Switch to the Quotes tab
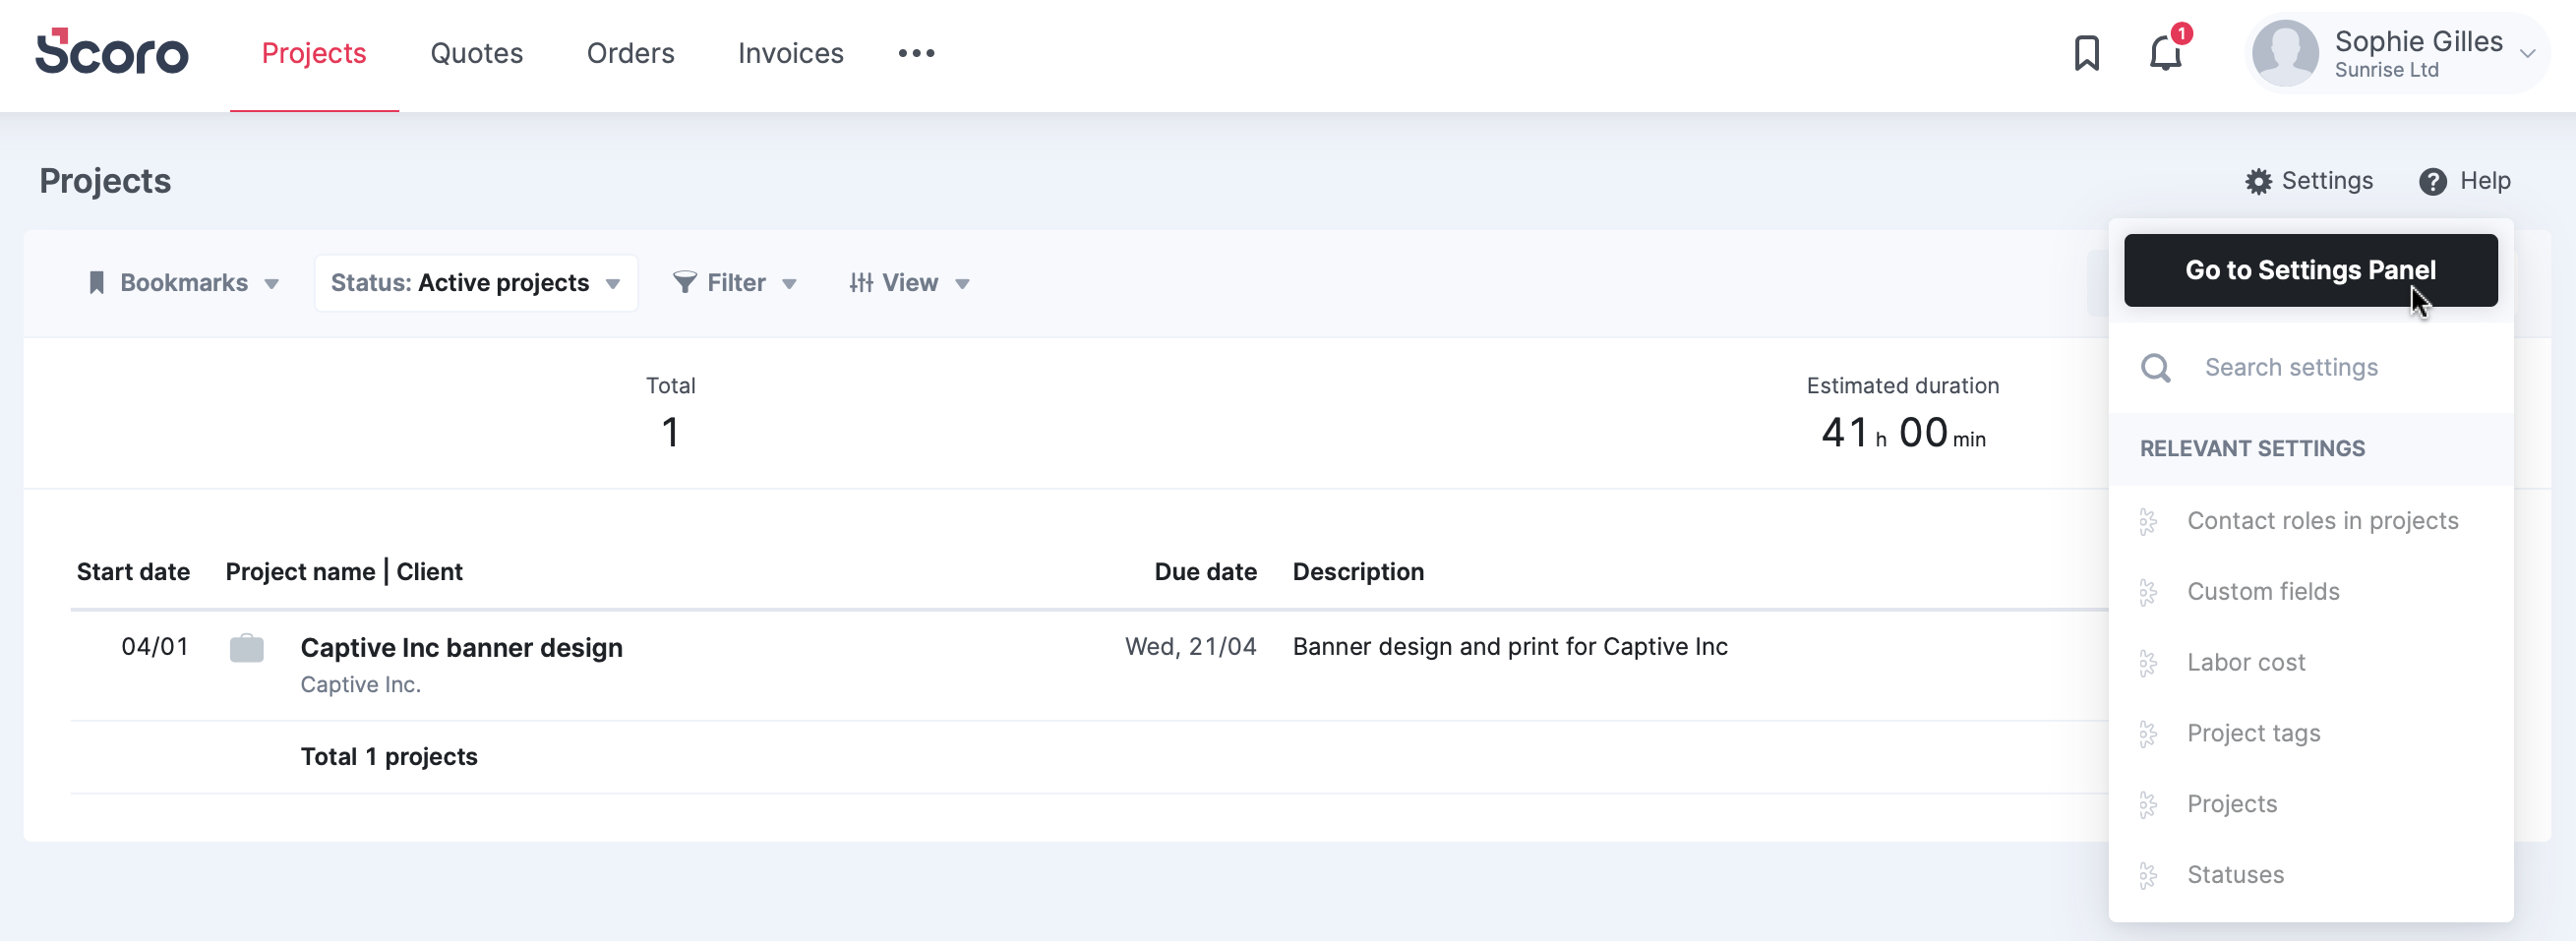 (476, 53)
